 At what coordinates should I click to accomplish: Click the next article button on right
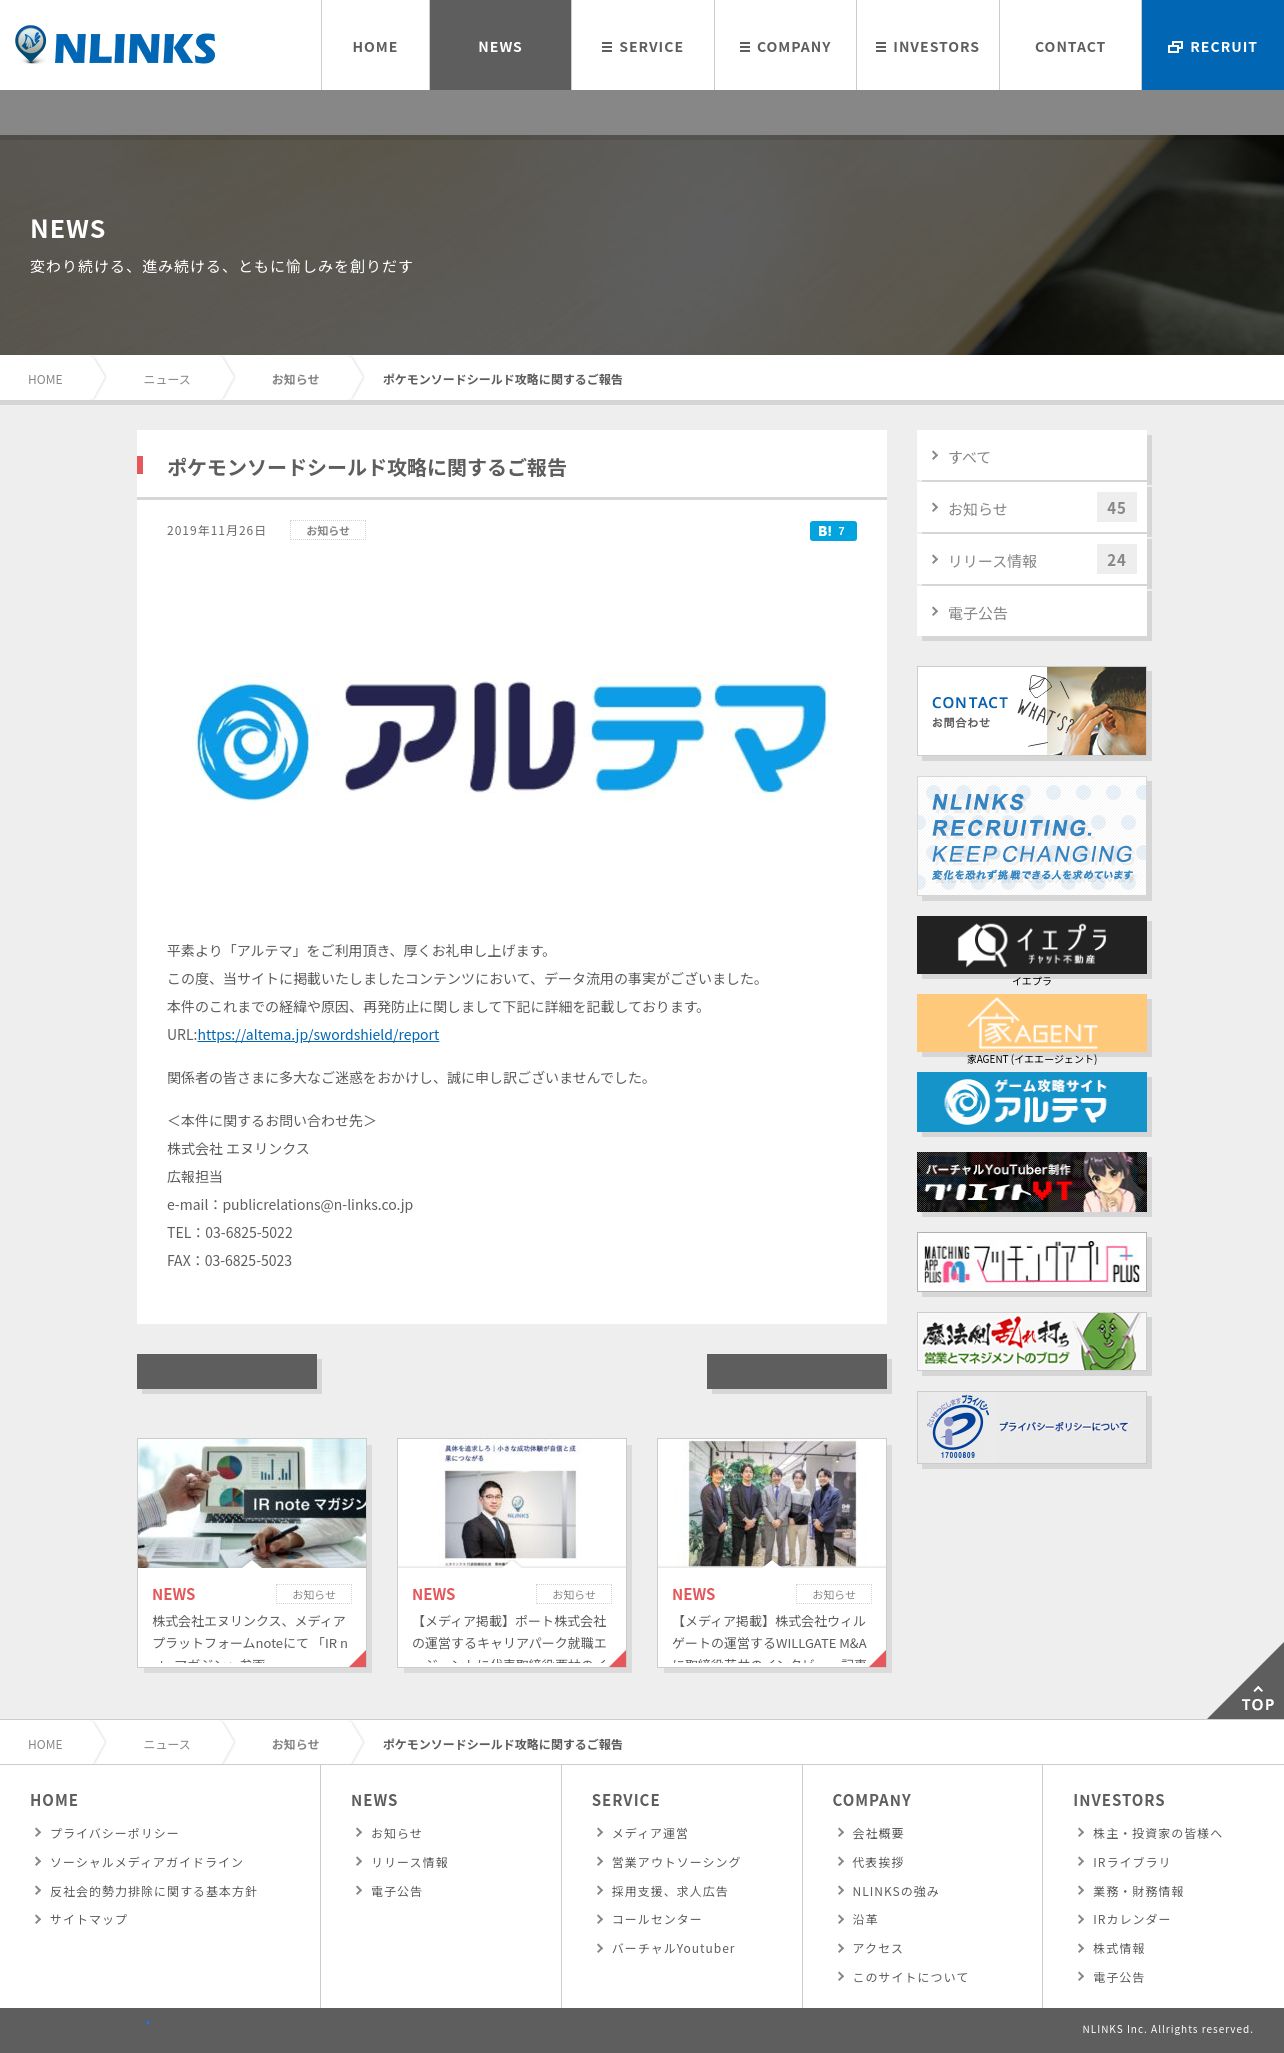[797, 1371]
